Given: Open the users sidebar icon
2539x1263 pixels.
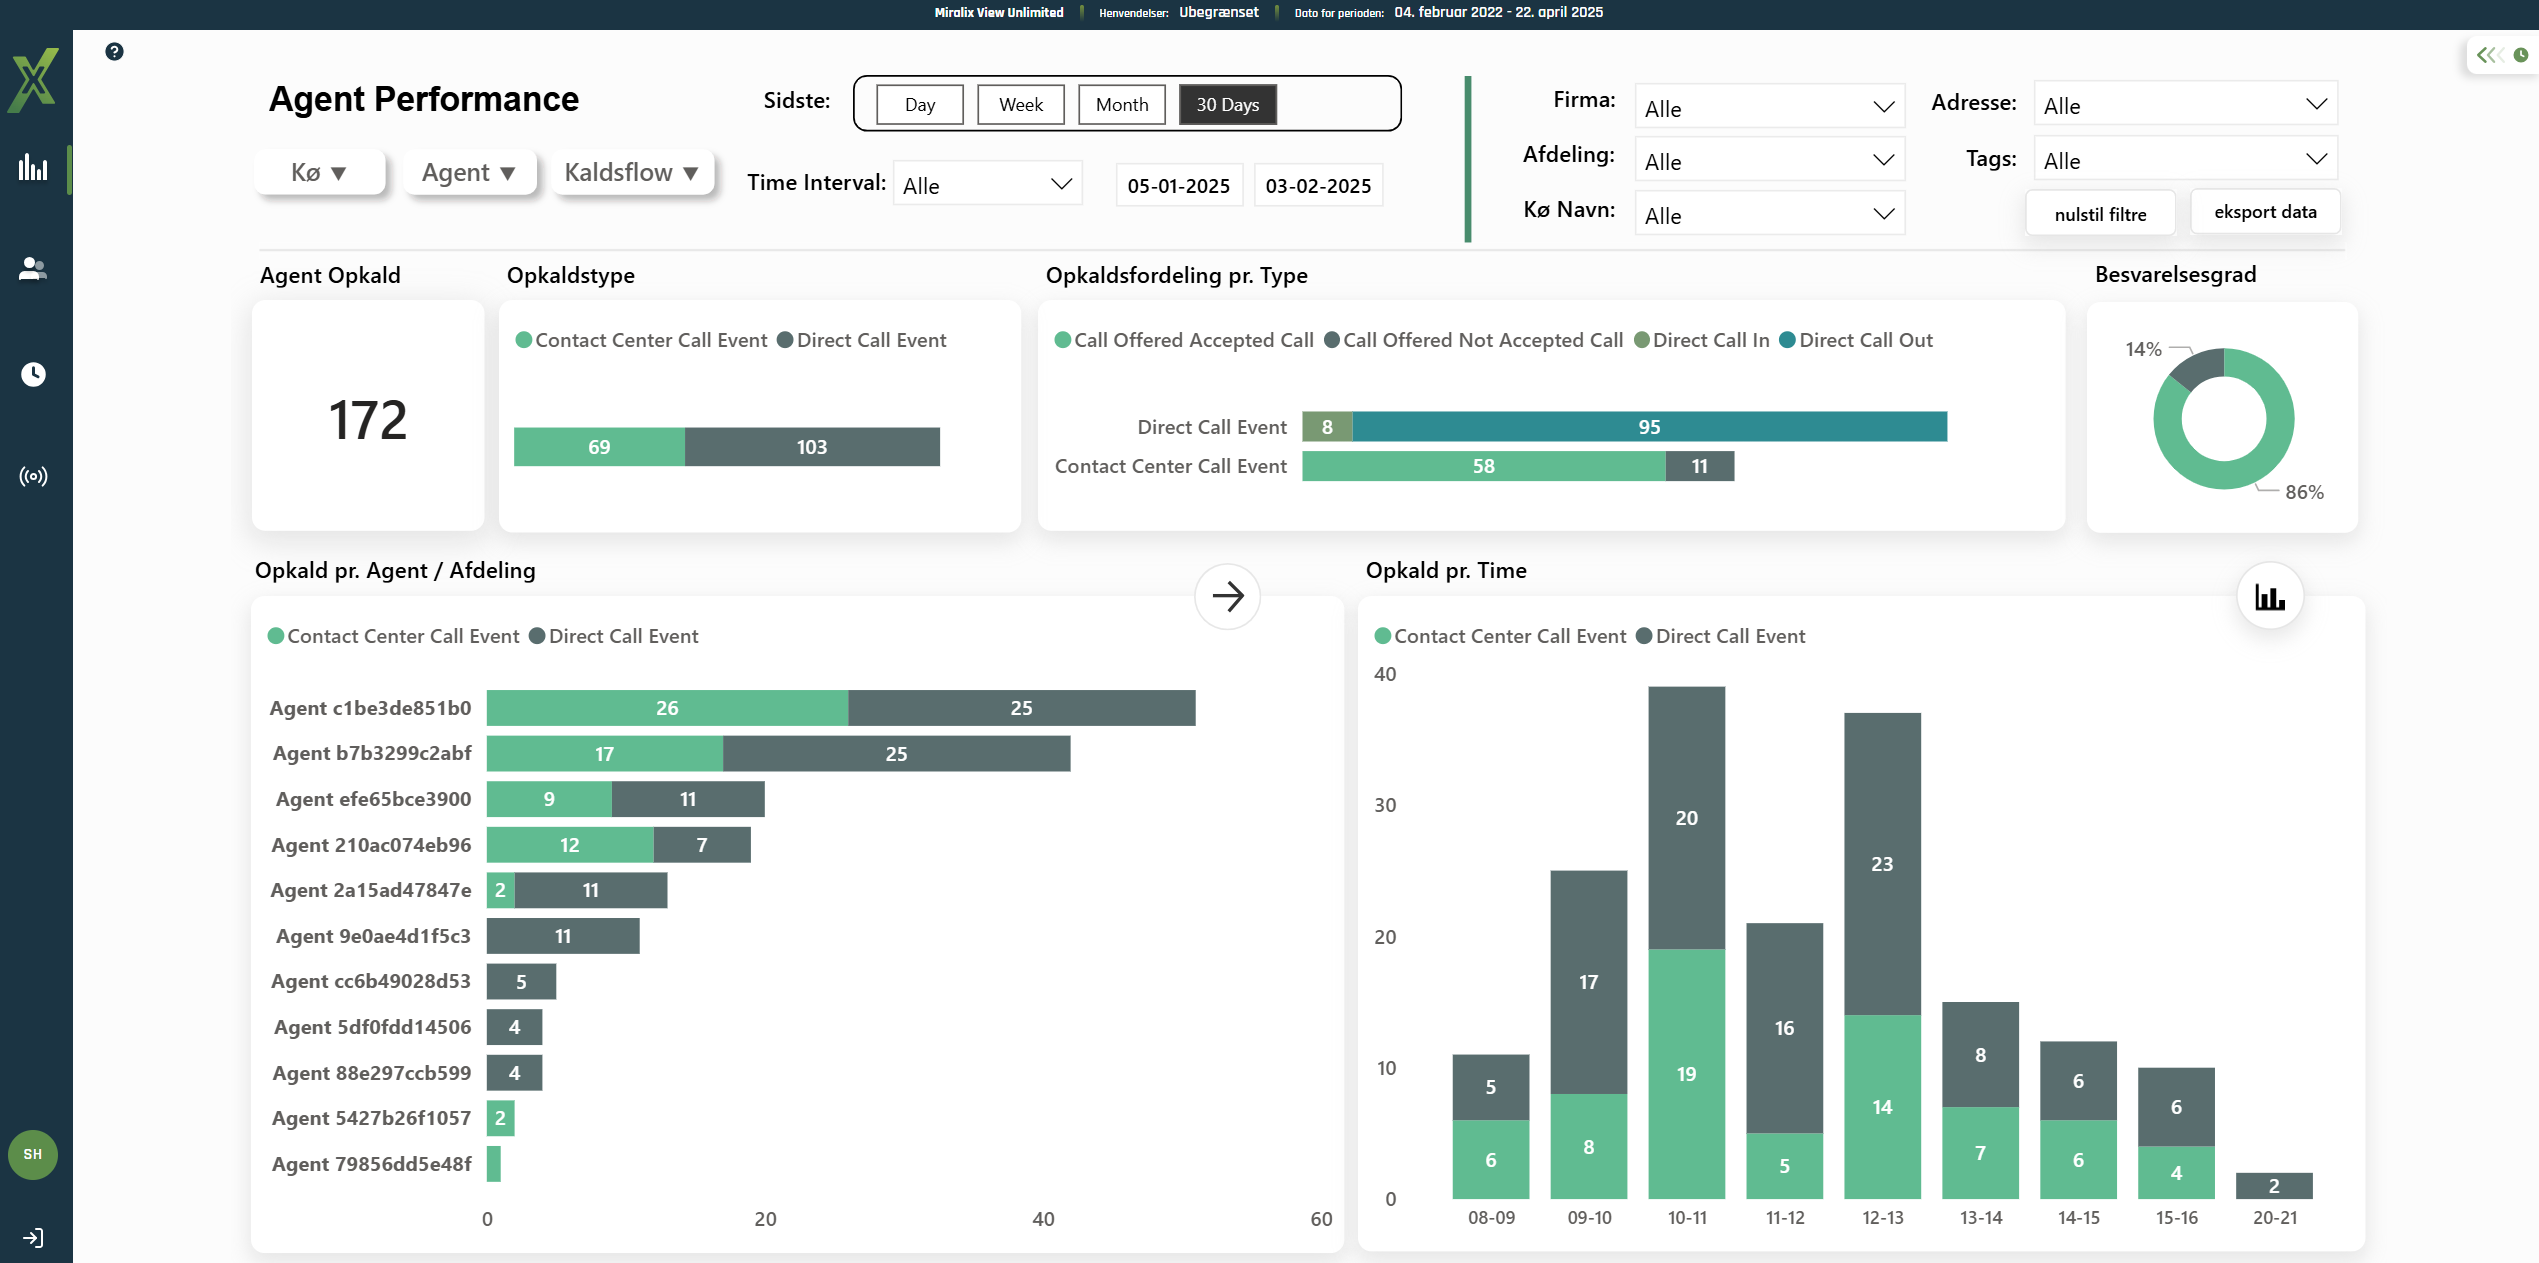Looking at the screenshot, I should click(x=33, y=268).
